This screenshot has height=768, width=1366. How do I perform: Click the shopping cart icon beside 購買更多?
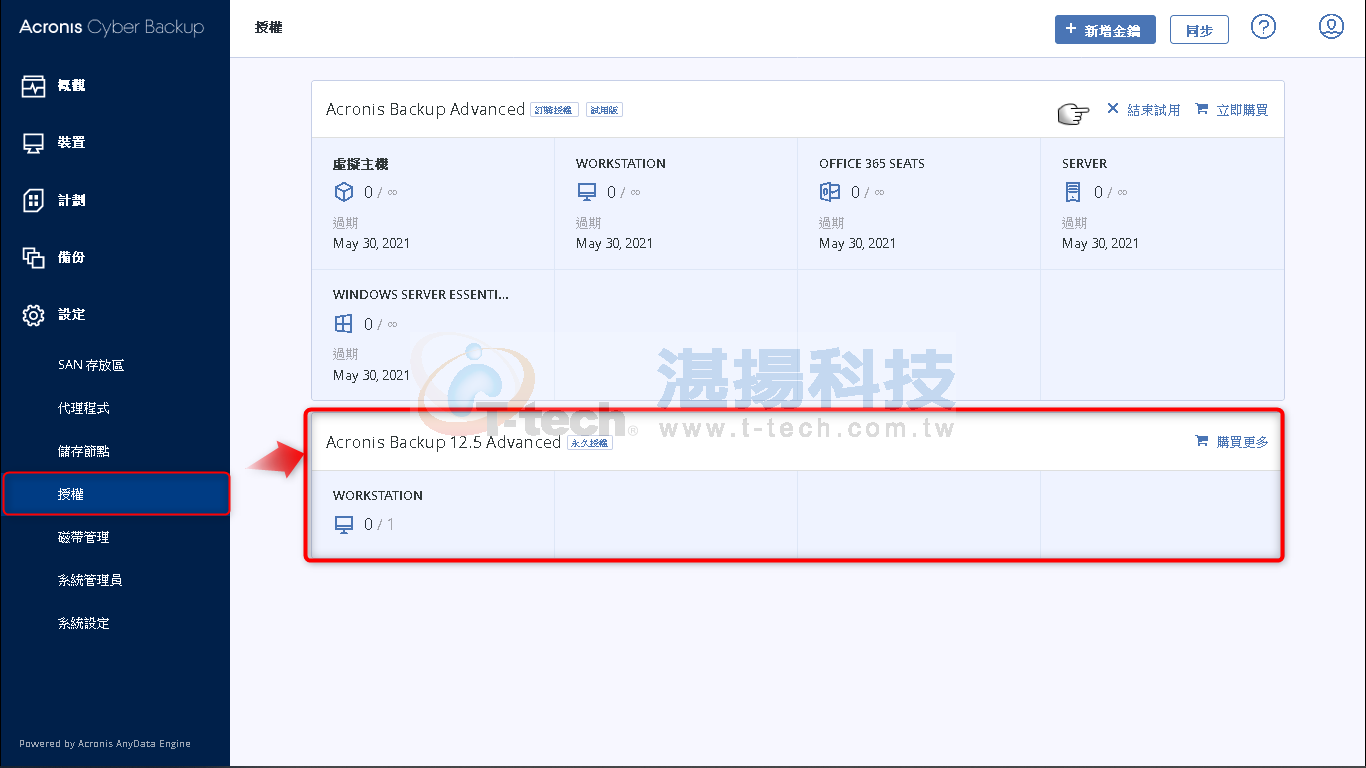pos(1202,441)
